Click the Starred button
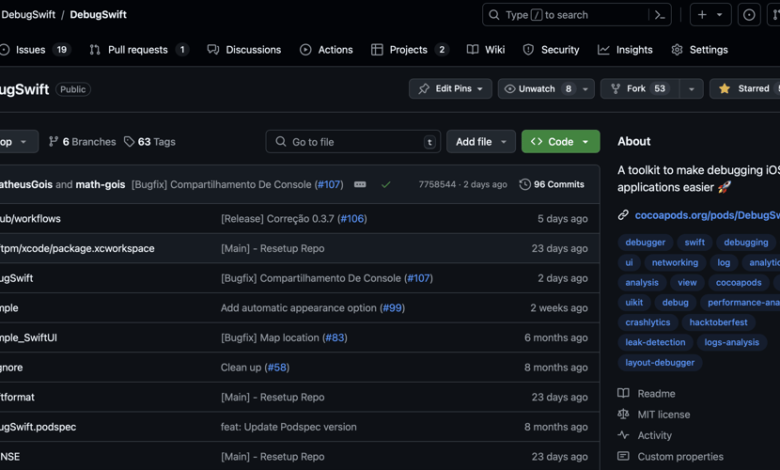The image size is (780, 470). (x=745, y=89)
